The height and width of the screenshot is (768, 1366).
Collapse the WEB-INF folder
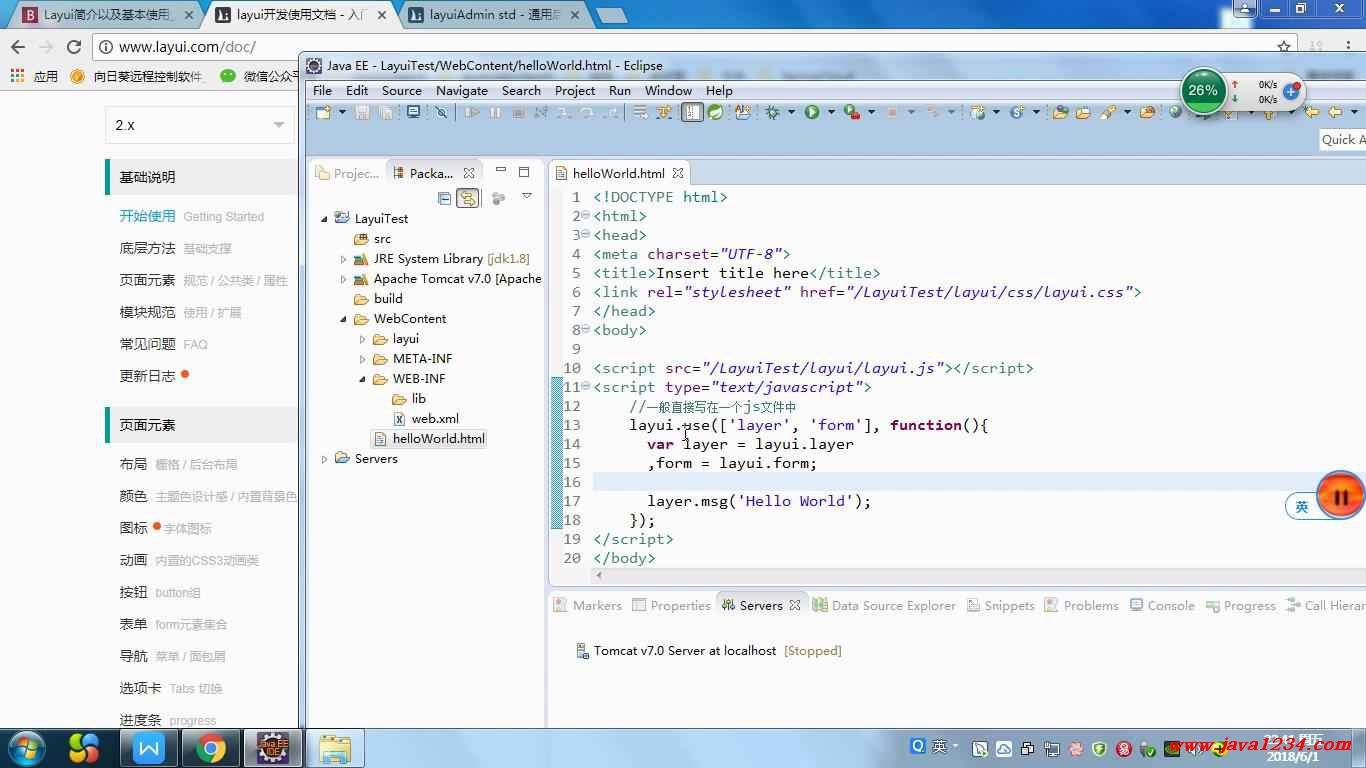click(x=363, y=379)
